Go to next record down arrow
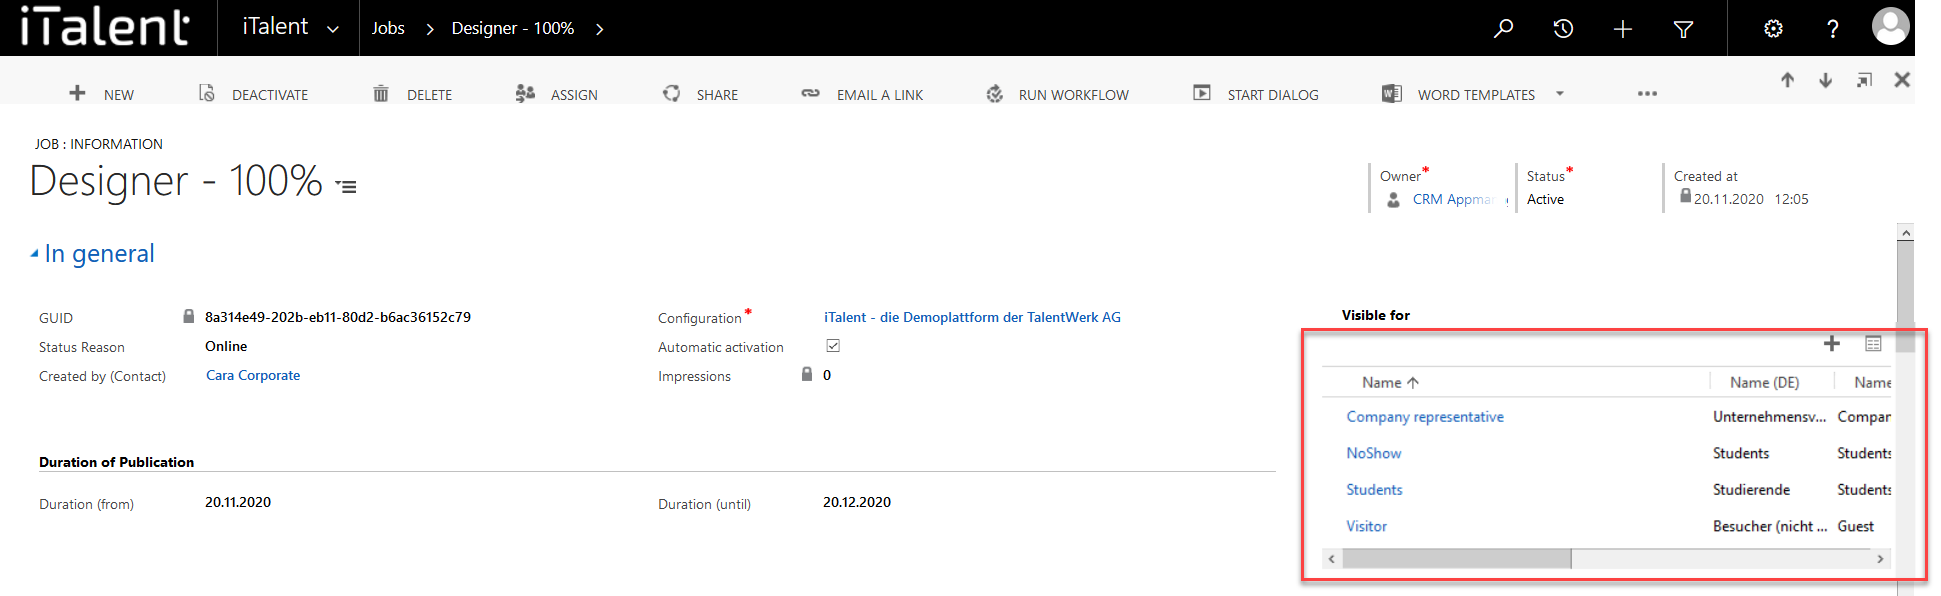This screenshot has height=596, width=1941. (x=1825, y=80)
